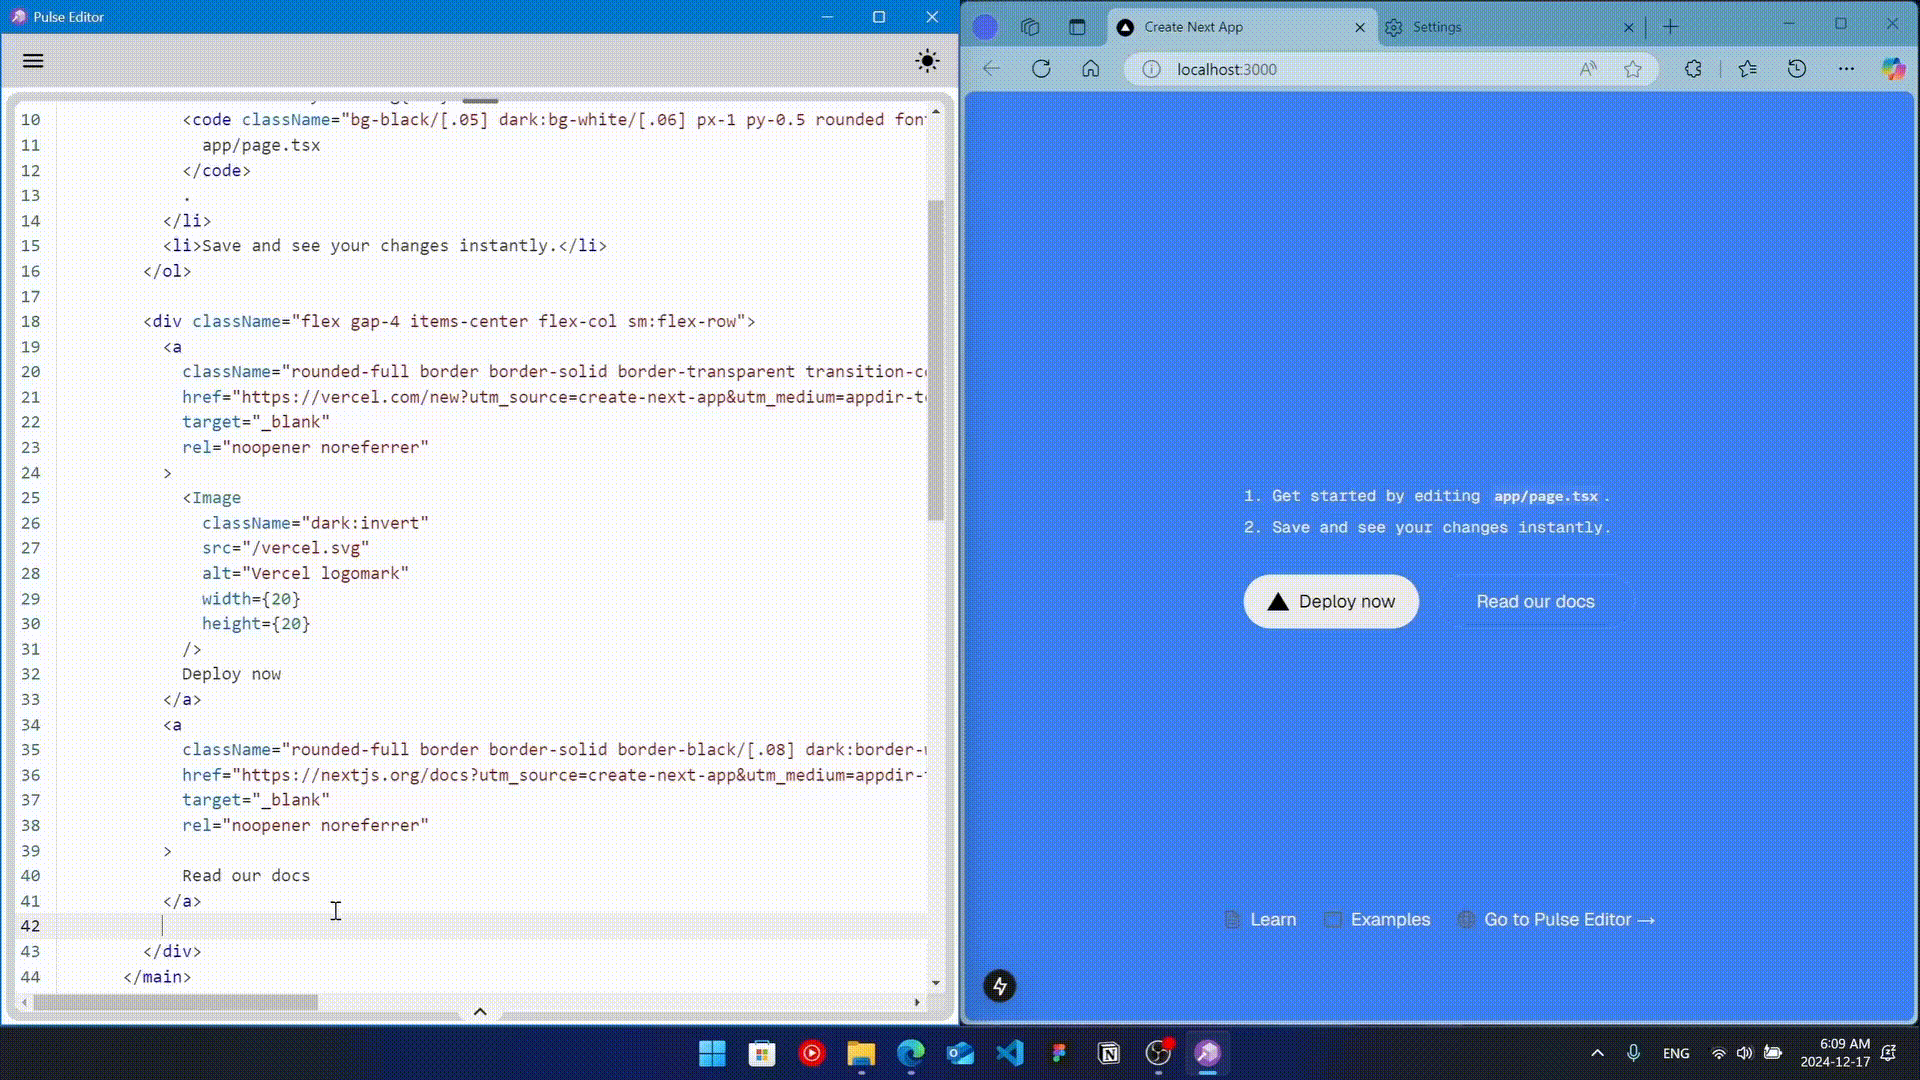Toggle the light/dark theme sun icon
1920x1080 pixels.
tap(927, 61)
